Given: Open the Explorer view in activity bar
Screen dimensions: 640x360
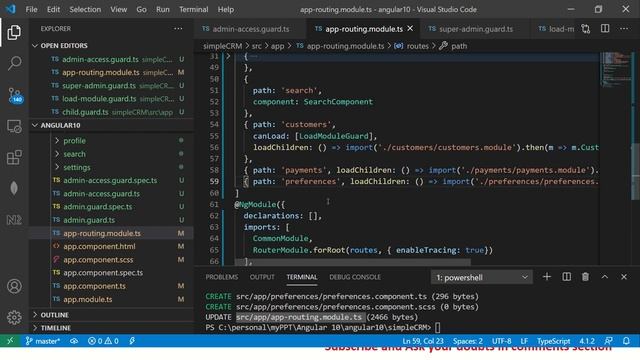Looking at the screenshot, I should 14,32.
